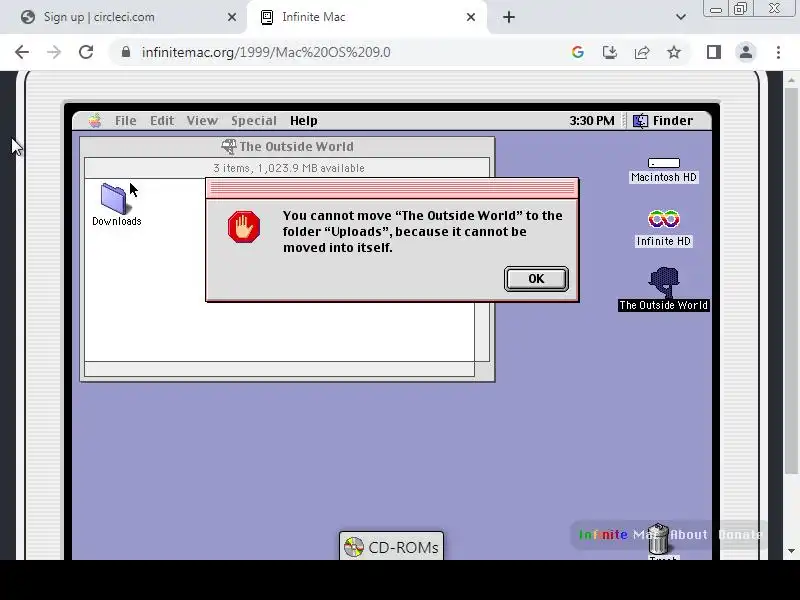Click the Infinite Mac logo link
Image resolution: width=800 pixels, height=600 pixels.
617,534
